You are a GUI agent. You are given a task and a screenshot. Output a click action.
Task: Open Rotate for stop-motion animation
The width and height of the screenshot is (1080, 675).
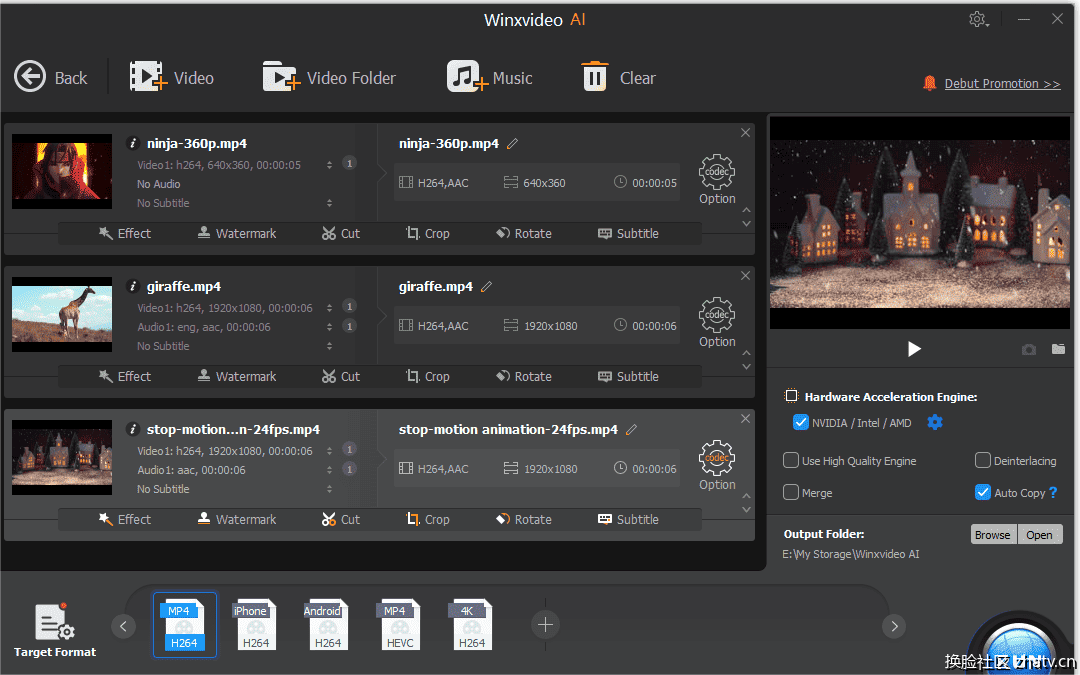(524, 519)
